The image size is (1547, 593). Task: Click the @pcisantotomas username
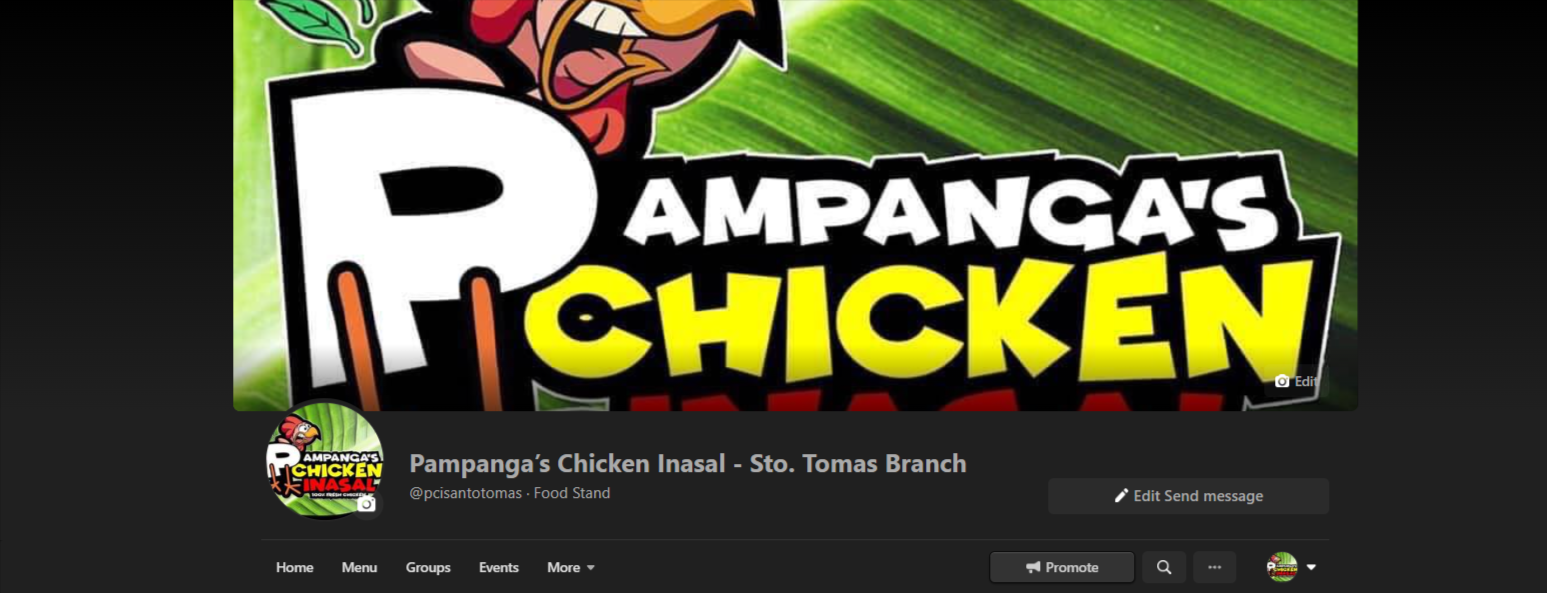coord(466,493)
